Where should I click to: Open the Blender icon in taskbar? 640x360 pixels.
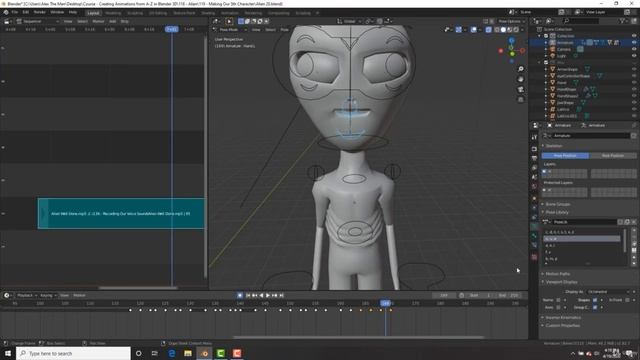[204, 353]
